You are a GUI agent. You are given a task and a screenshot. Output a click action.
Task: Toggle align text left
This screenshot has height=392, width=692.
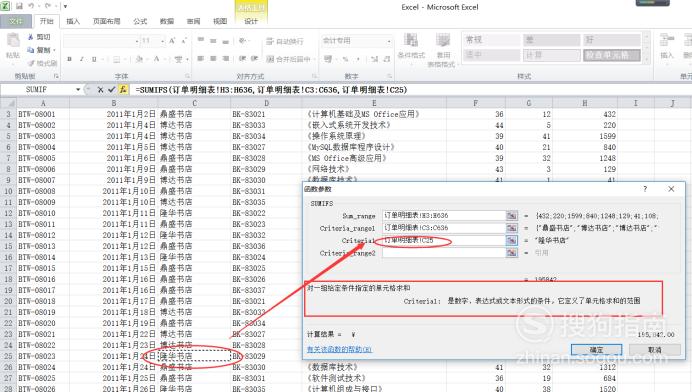coord(201,58)
